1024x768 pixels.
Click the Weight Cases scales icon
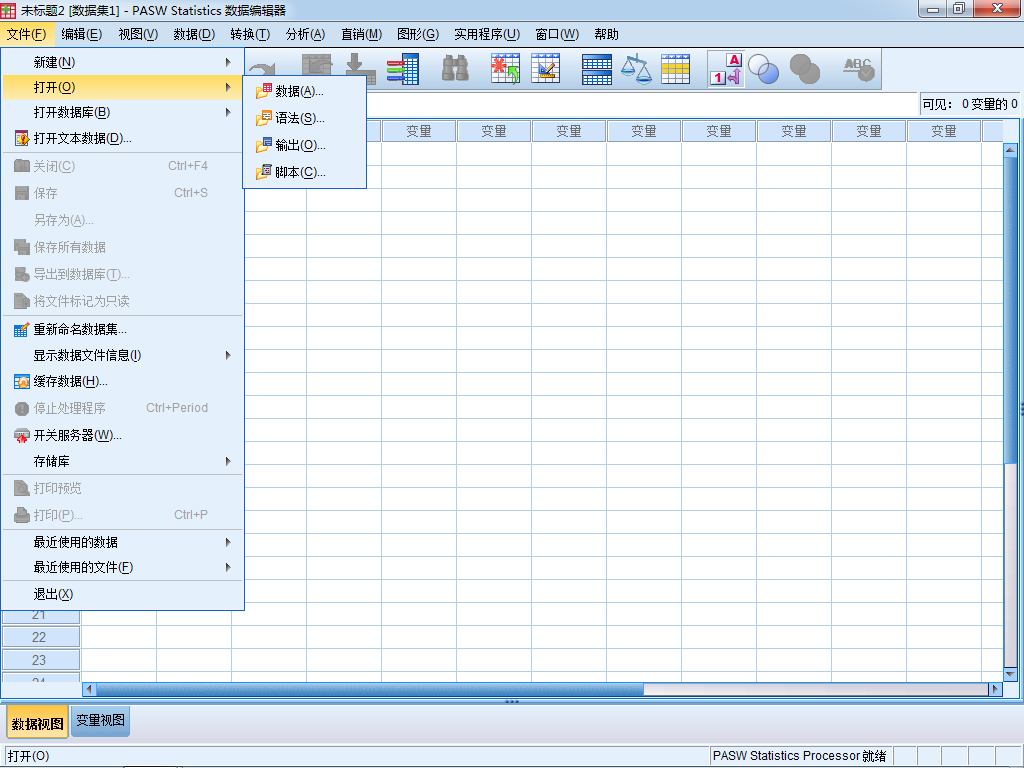point(635,69)
